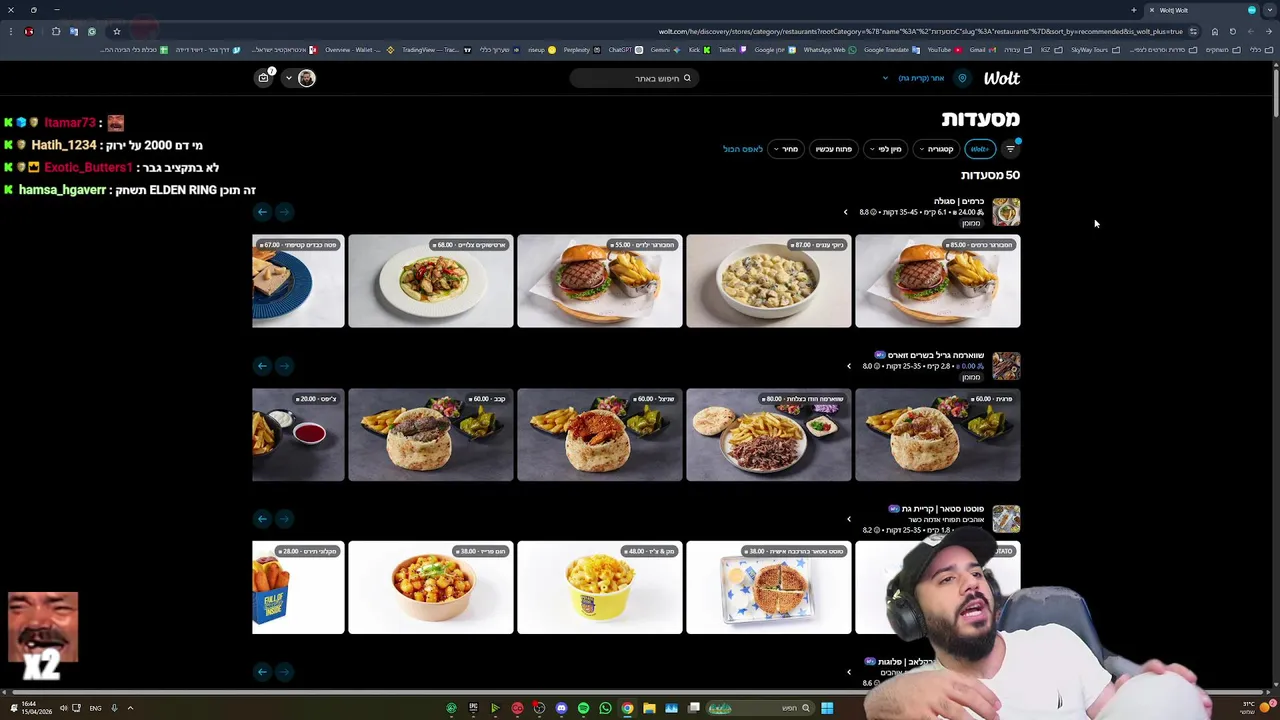Open File Explorer from the taskbar

[649, 708]
